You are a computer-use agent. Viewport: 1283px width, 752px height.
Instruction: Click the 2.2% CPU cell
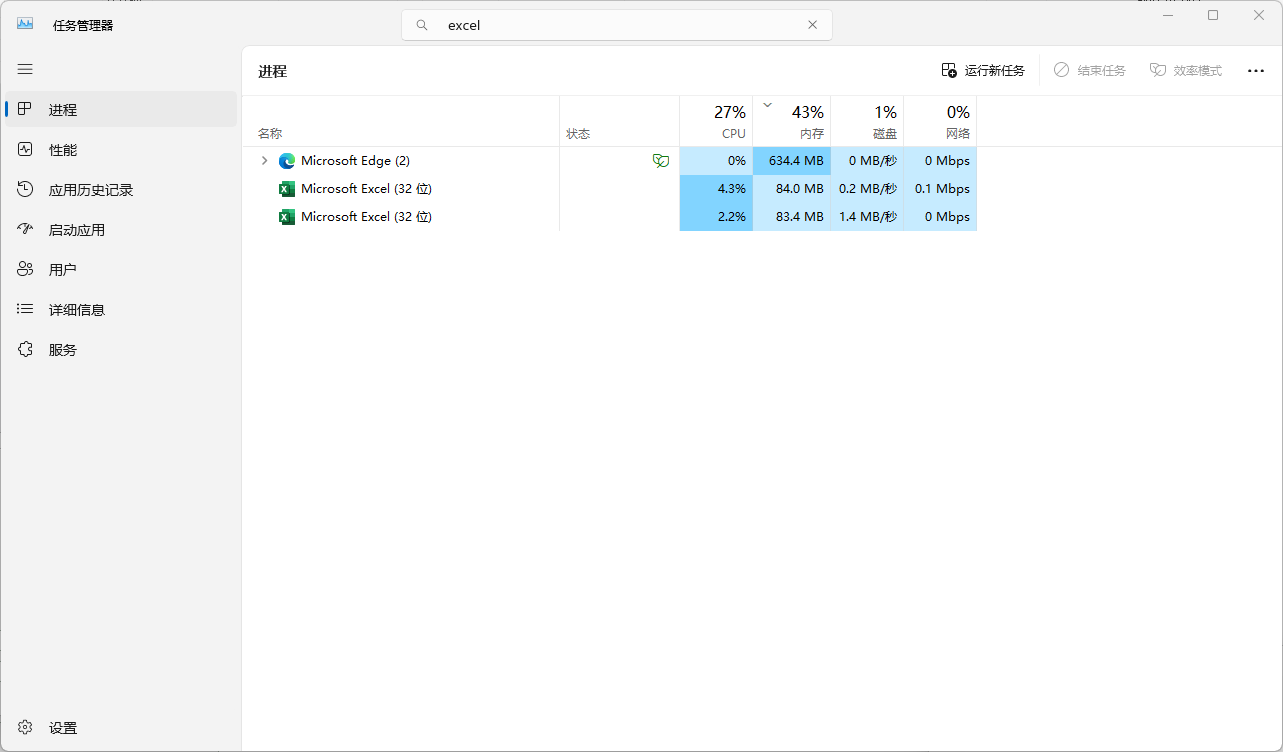click(x=716, y=216)
